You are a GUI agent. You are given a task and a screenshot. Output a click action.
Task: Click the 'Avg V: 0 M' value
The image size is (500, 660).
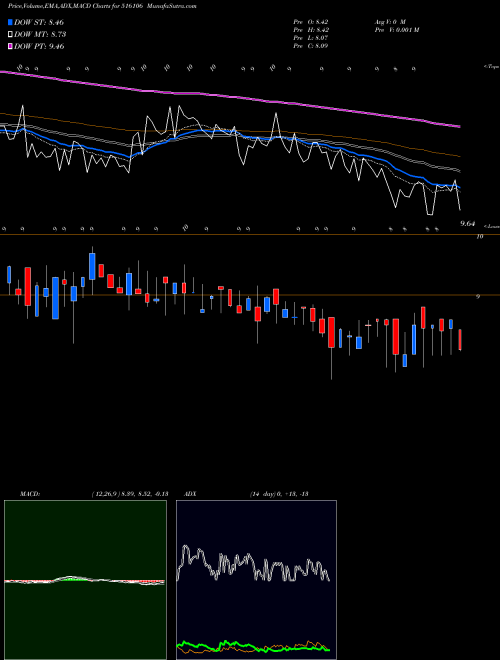pos(389,21)
